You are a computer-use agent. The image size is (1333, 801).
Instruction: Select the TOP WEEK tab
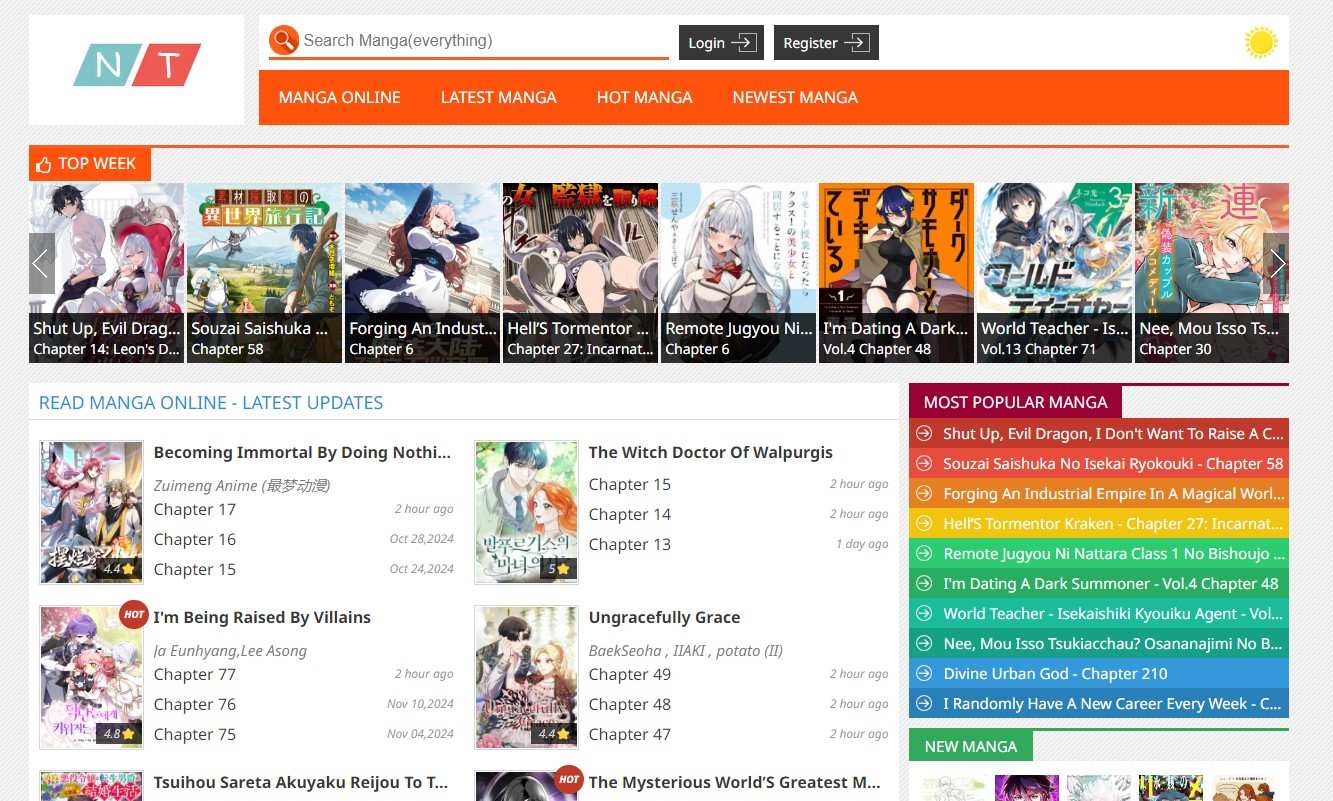tap(90, 164)
